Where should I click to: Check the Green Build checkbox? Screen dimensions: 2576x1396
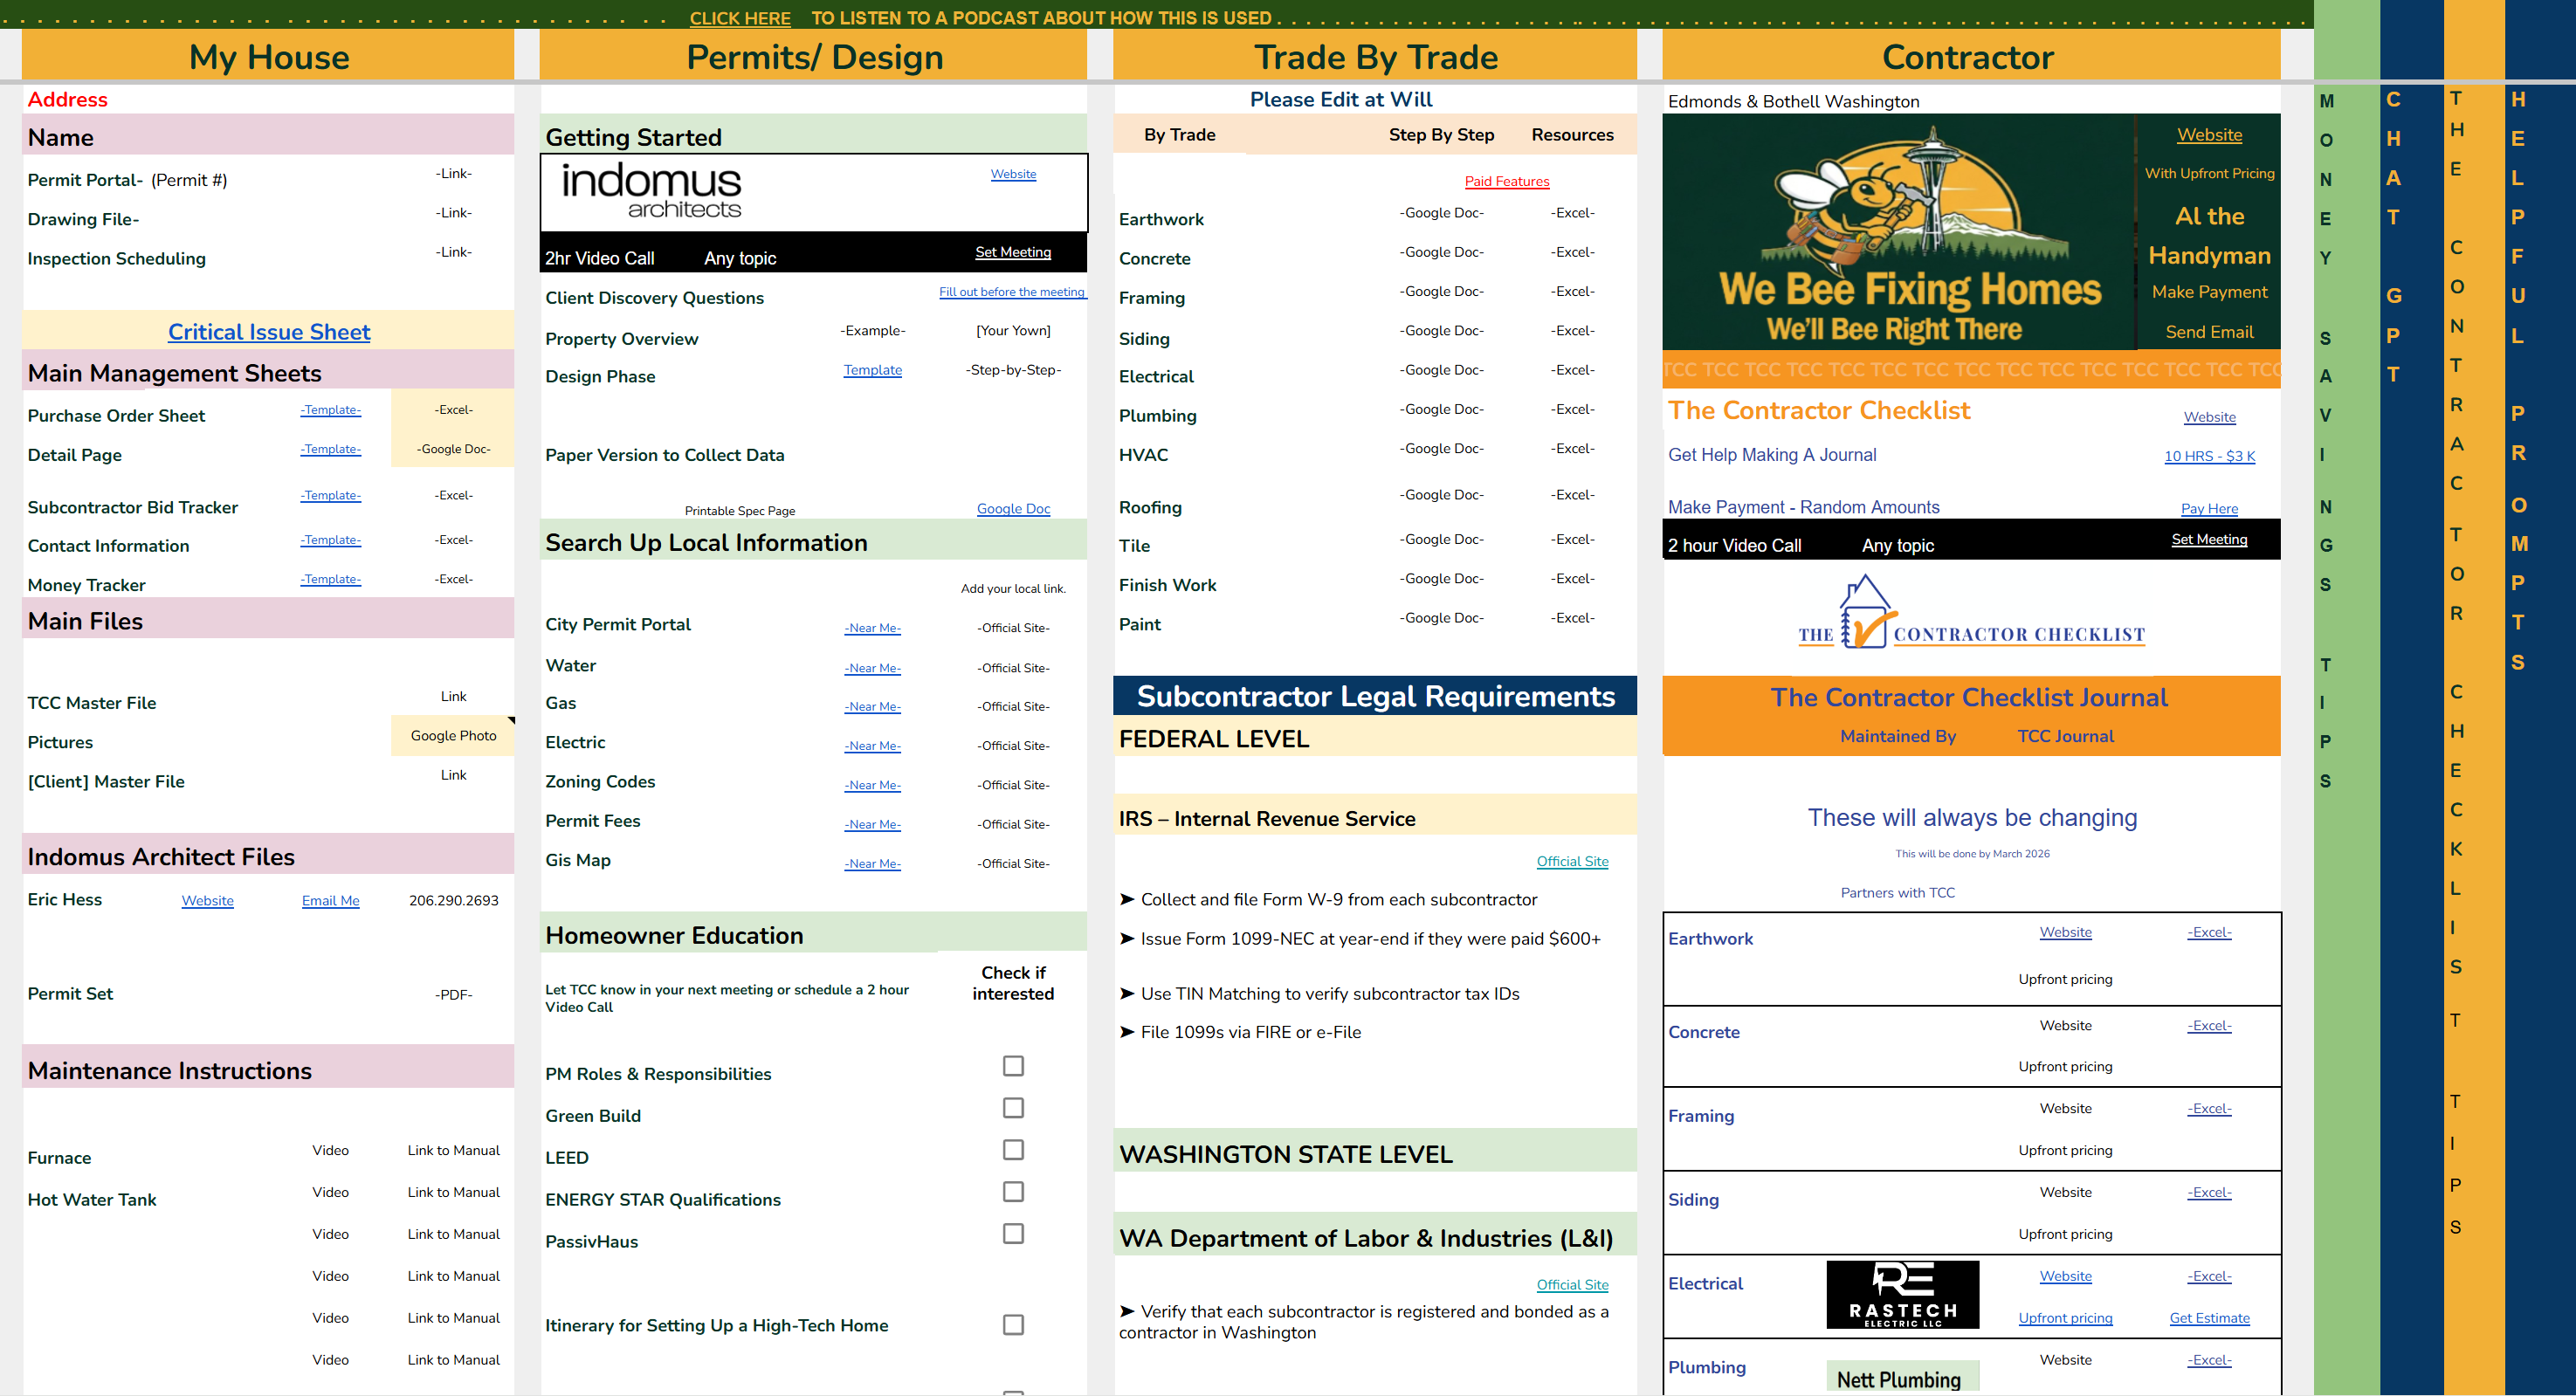click(1013, 1108)
